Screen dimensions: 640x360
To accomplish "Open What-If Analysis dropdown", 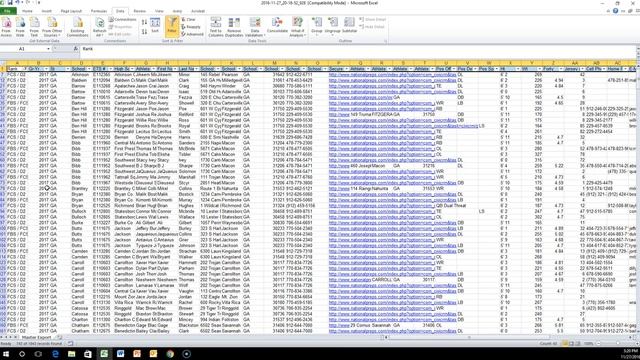I will pyautogui.click(x=298, y=27).
